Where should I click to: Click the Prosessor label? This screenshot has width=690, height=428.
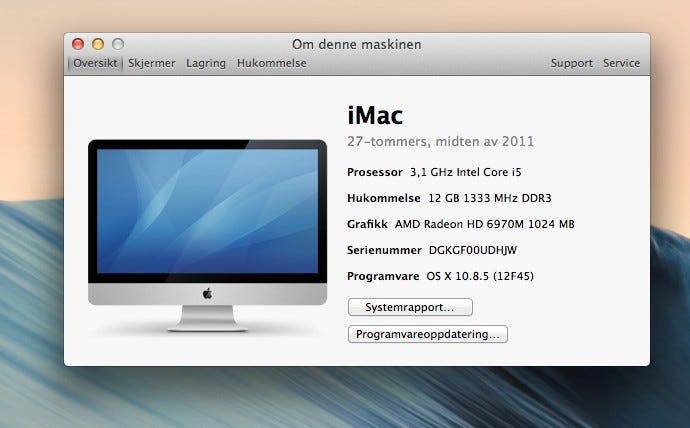point(375,172)
